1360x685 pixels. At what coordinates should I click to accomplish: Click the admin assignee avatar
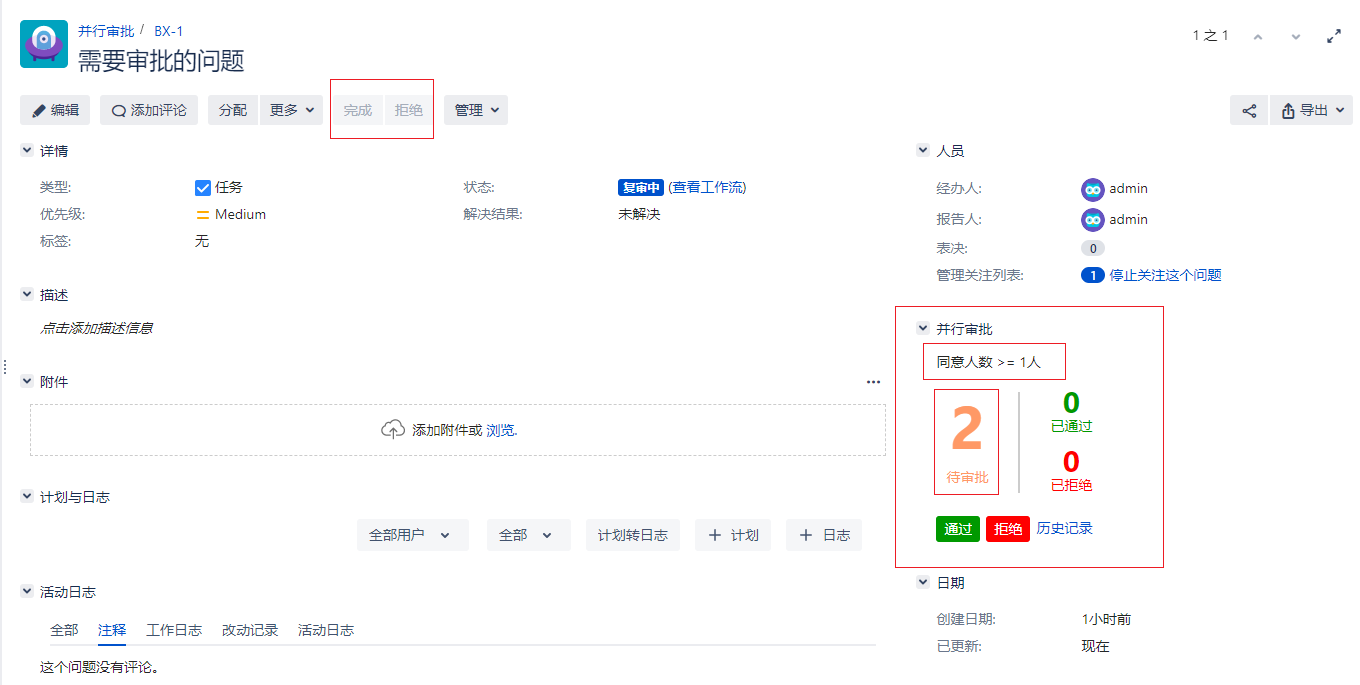1092,189
